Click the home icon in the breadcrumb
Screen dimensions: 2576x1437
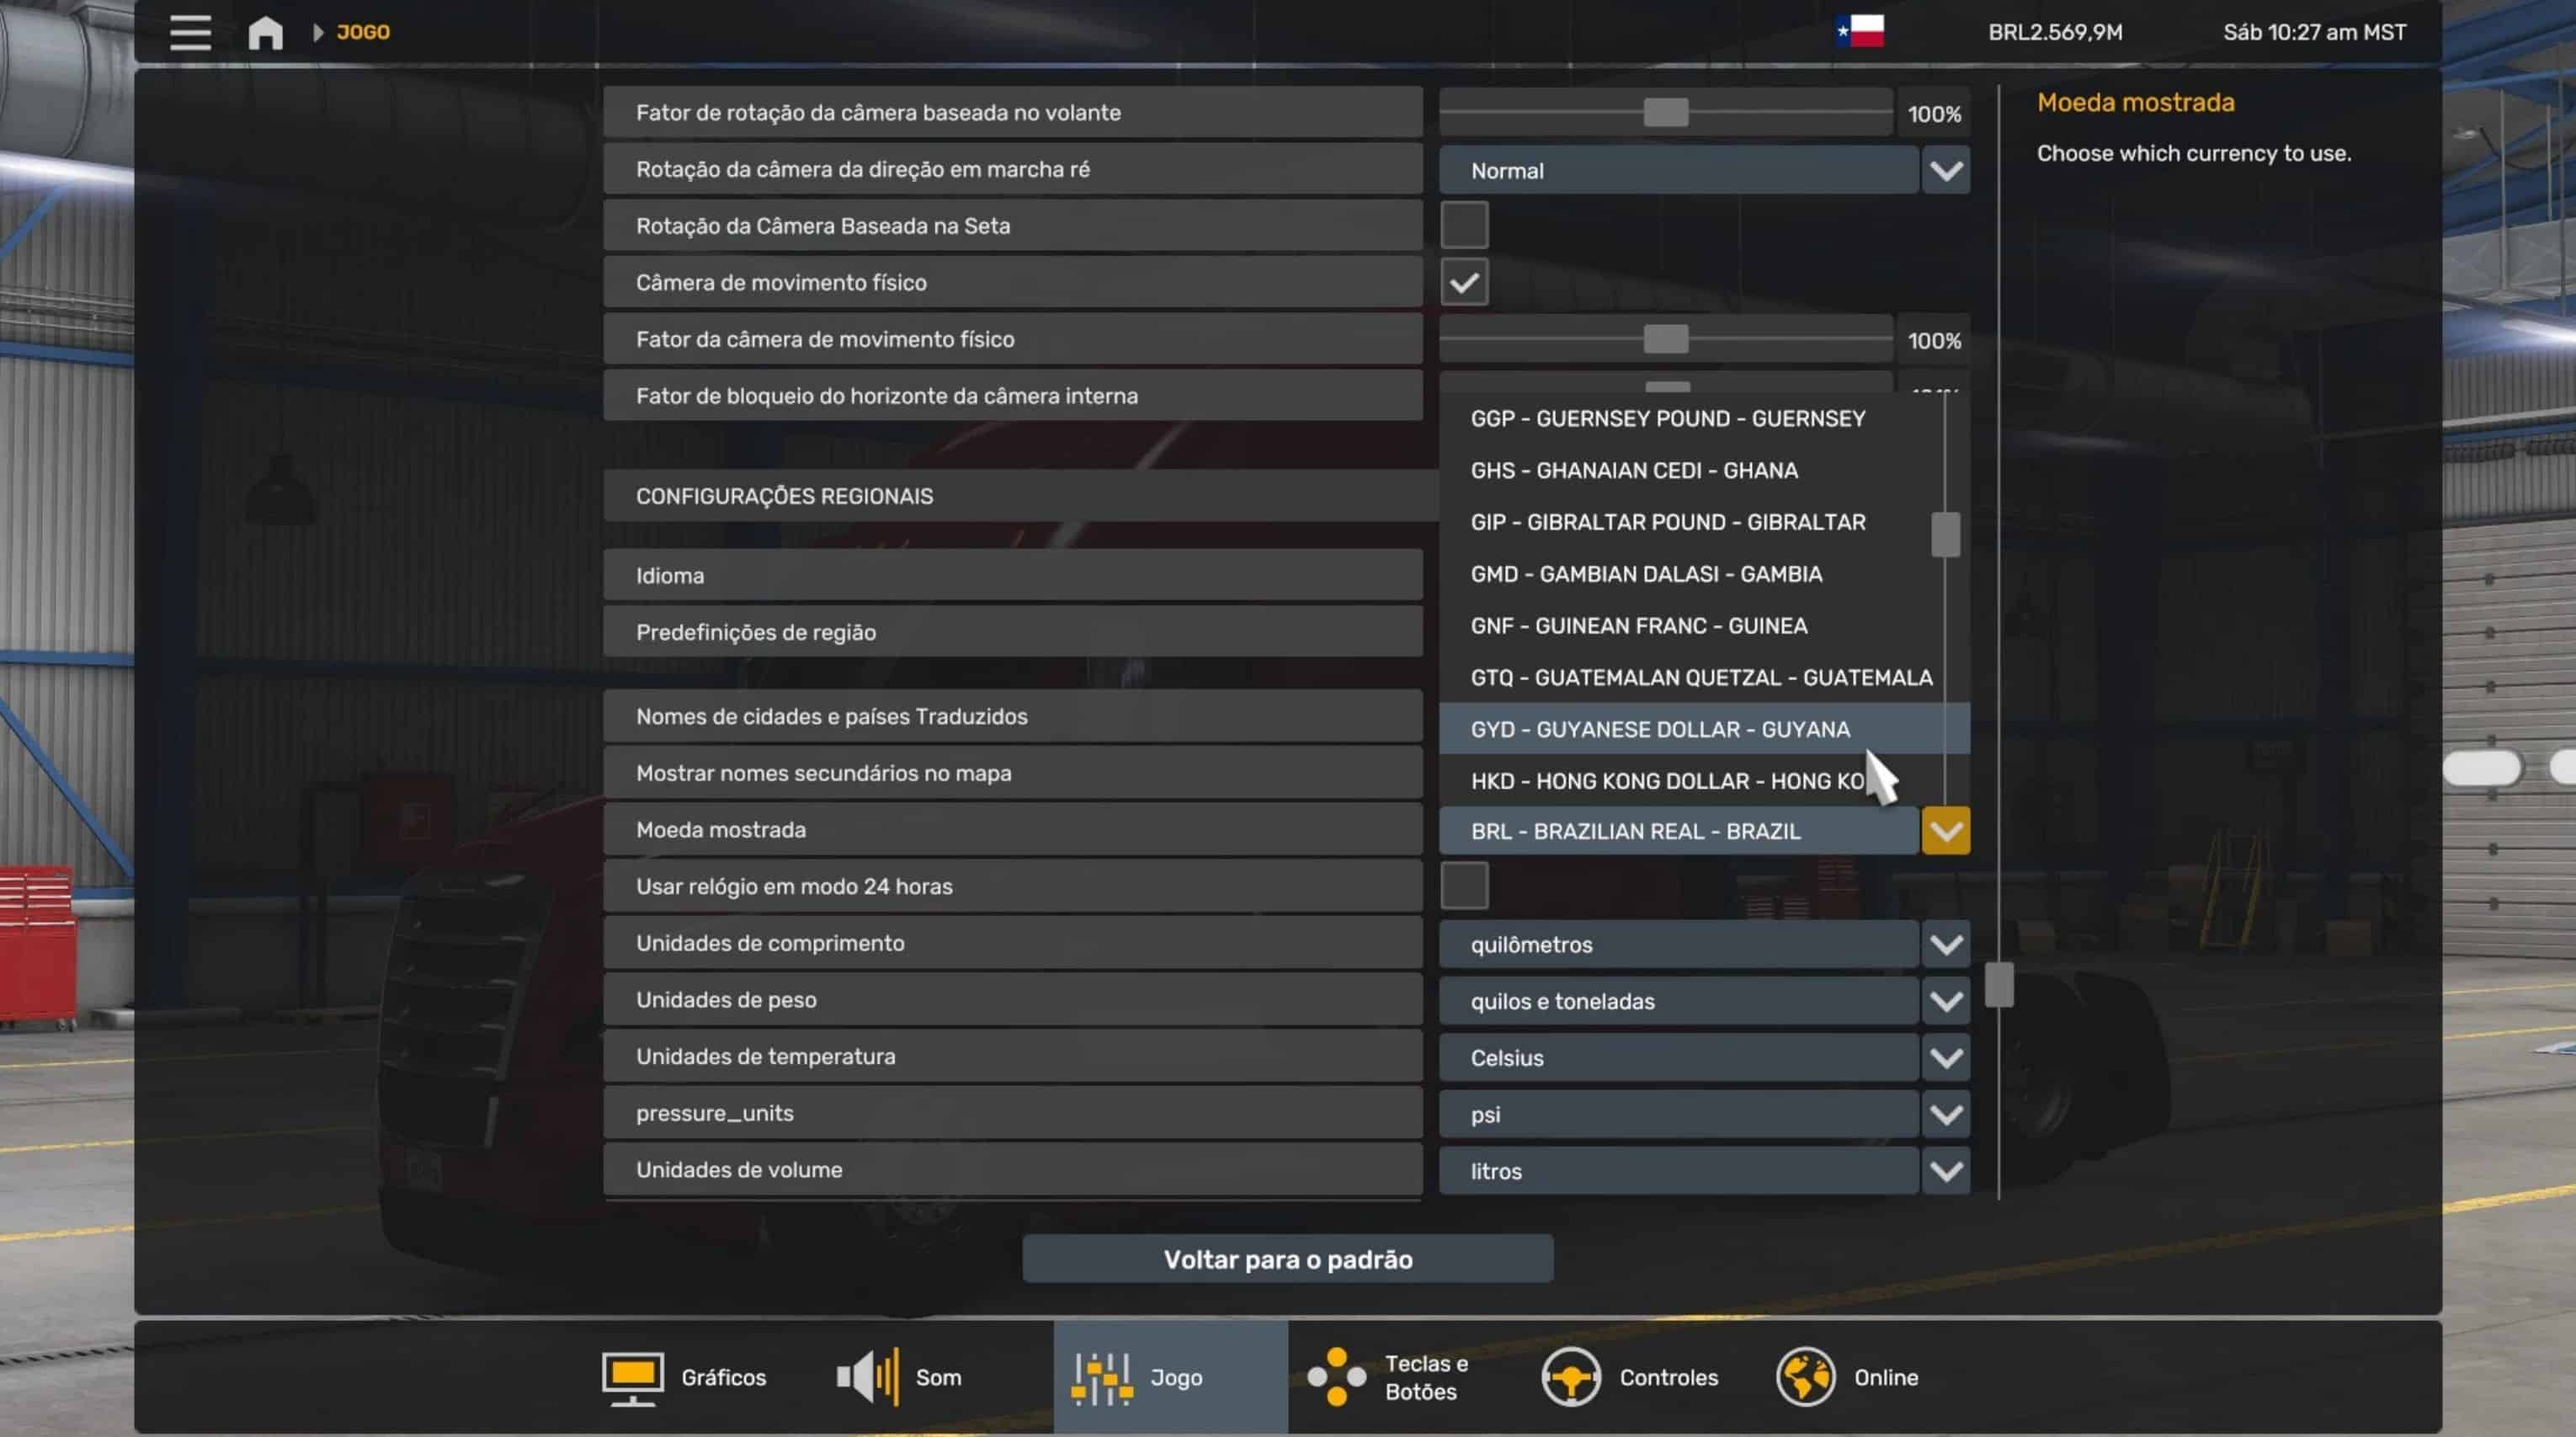(265, 32)
